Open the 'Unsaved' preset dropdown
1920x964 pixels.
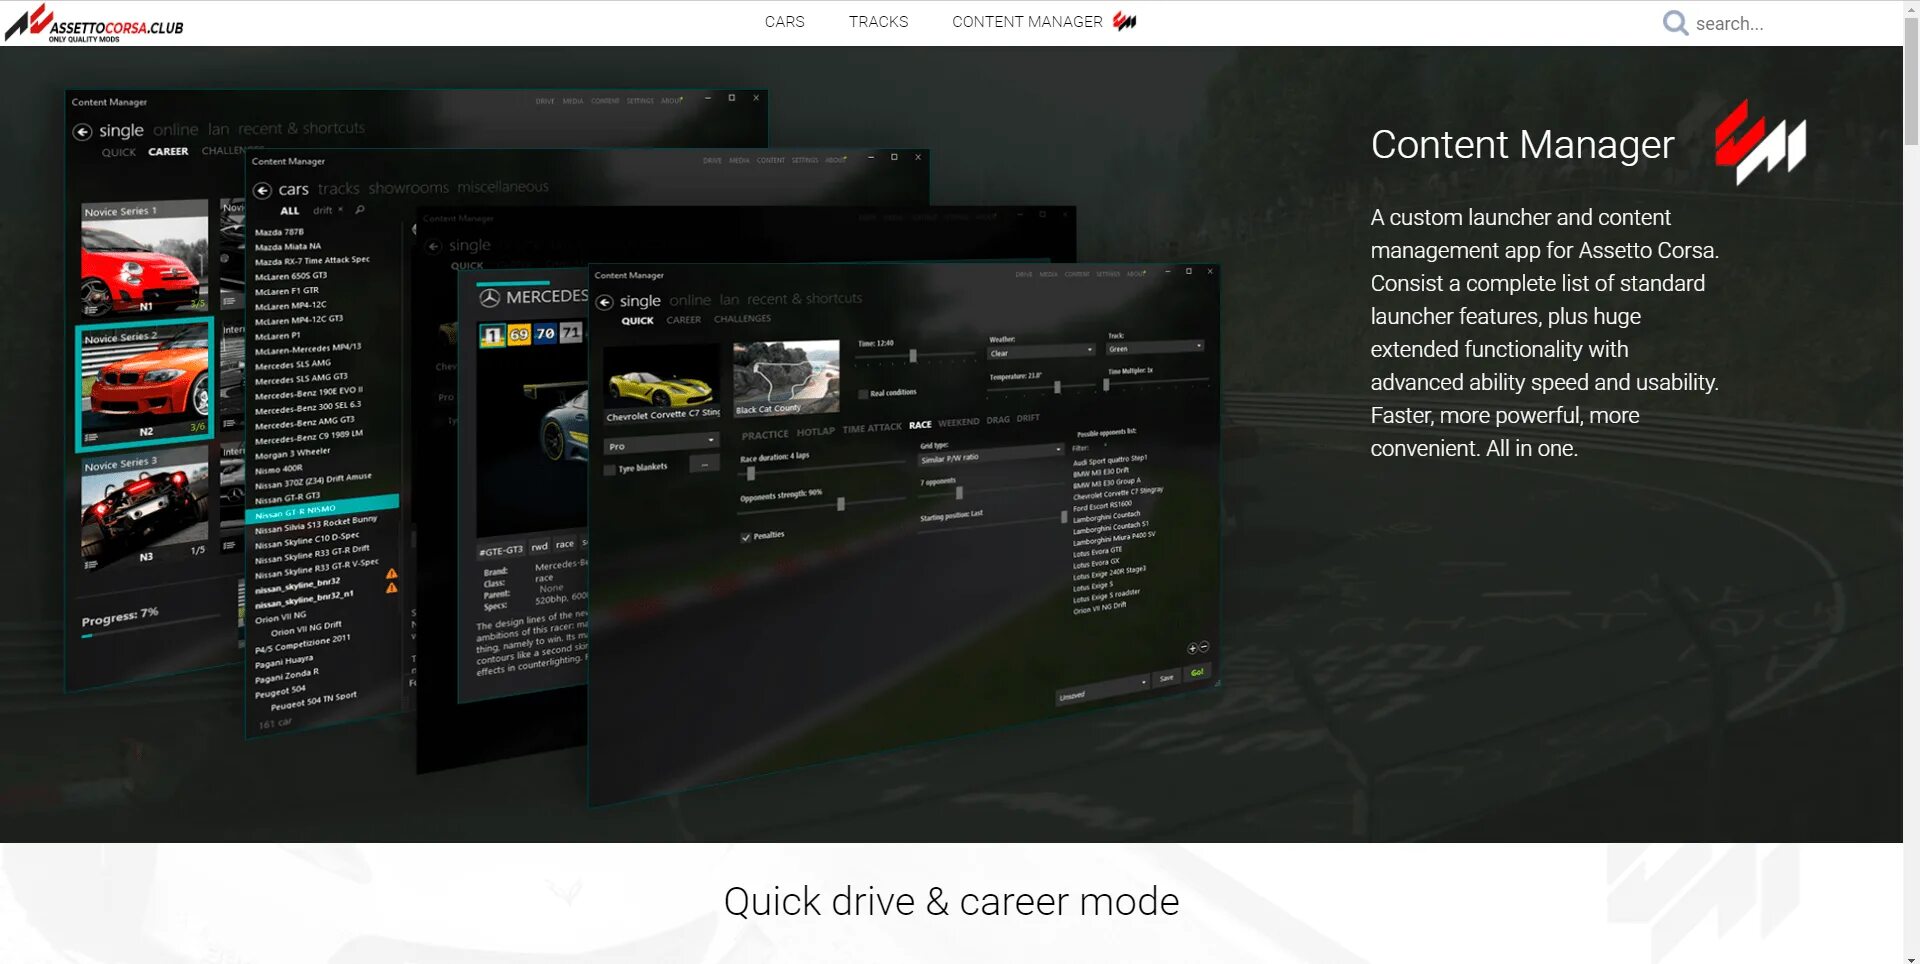[x=1102, y=691]
